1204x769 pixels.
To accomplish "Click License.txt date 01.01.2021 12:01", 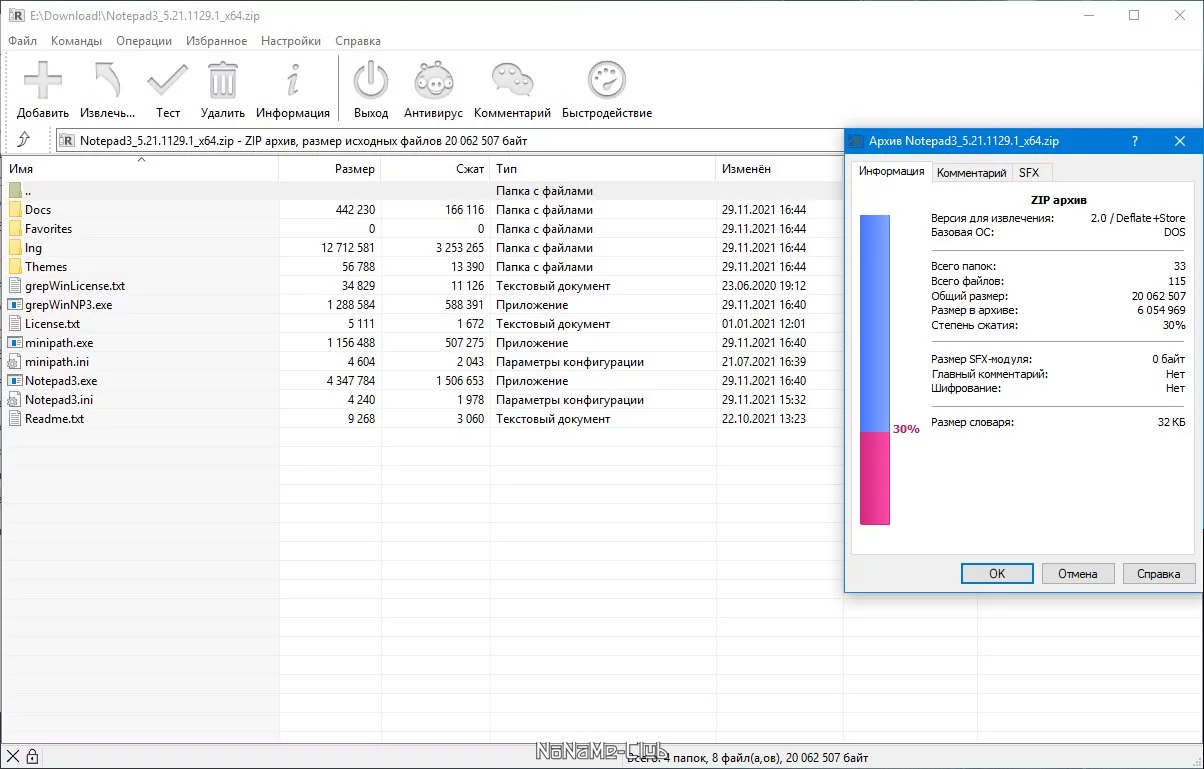I will (x=764, y=324).
